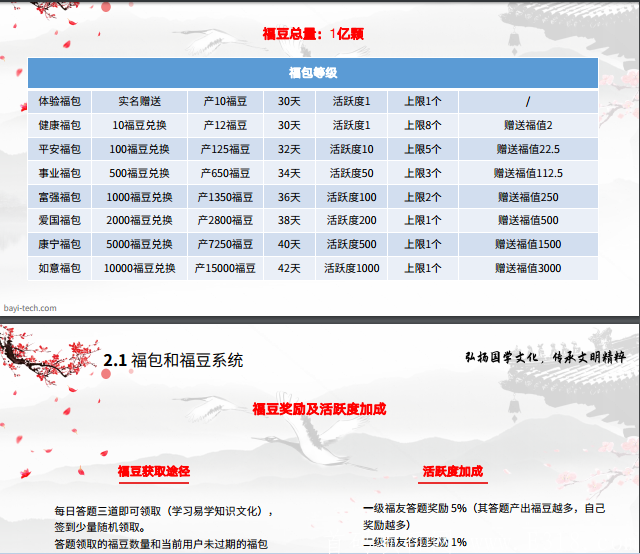
Task: Select the '健康福包' row label
Action: pyautogui.click(x=60, y=125)
